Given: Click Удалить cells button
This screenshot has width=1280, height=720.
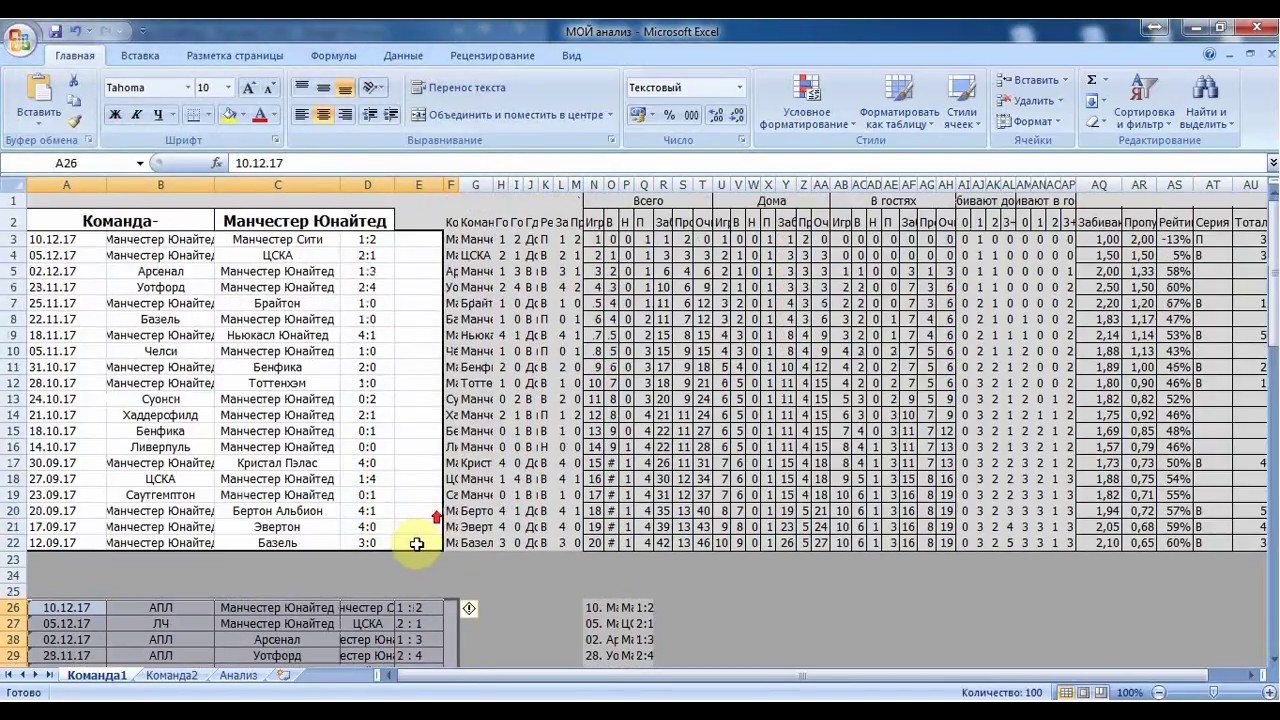Looking at the screenshot, I should click(1032, 101).
